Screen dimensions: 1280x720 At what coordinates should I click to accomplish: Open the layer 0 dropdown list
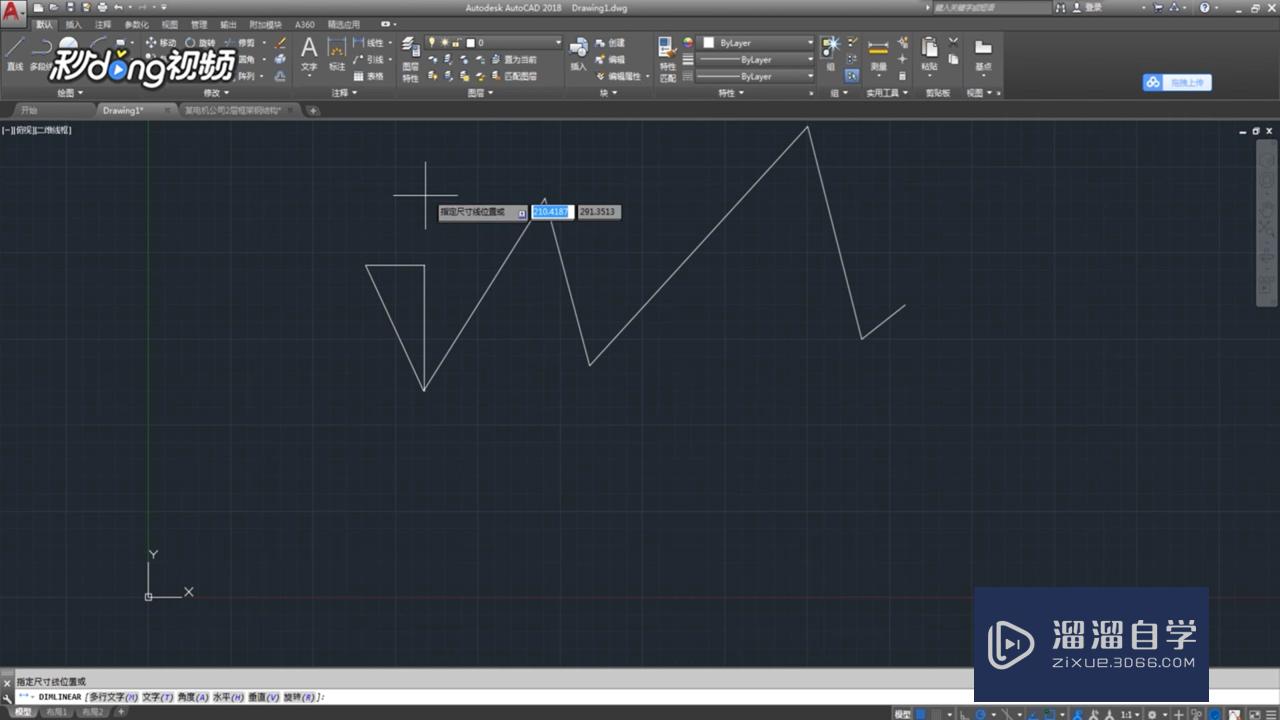click(558, 43)
